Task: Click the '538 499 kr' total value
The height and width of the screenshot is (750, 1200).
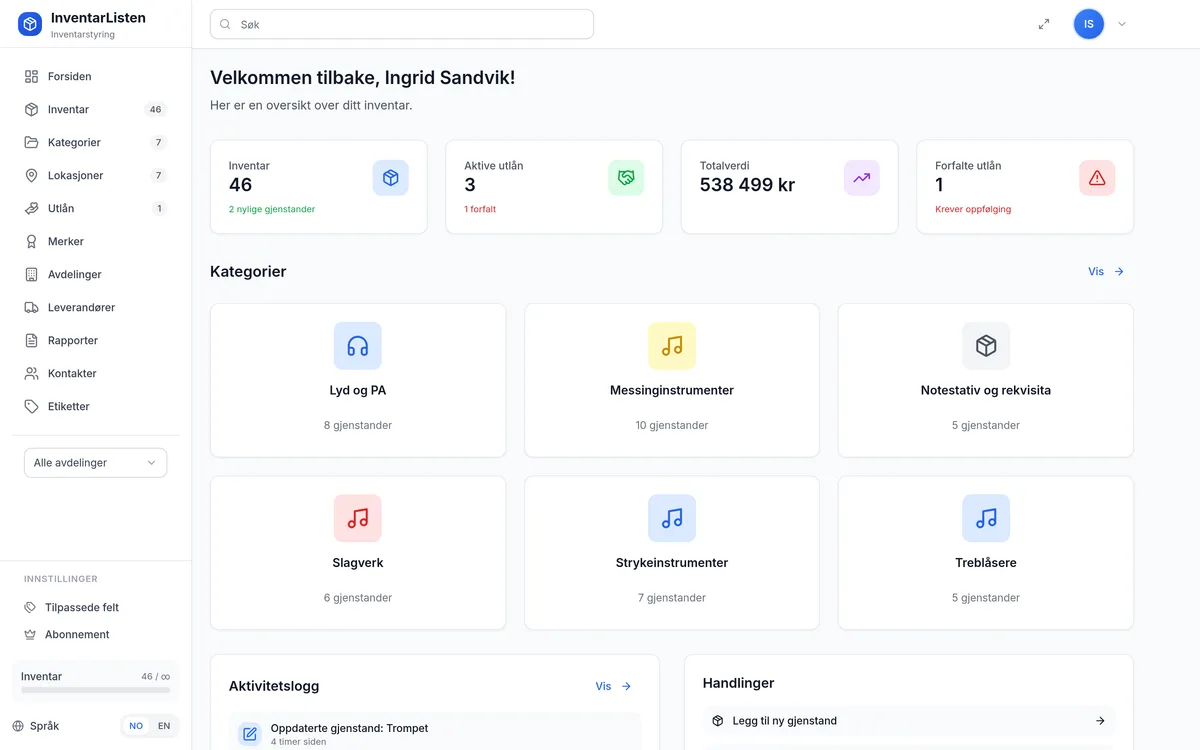Action: pos(747,185)
